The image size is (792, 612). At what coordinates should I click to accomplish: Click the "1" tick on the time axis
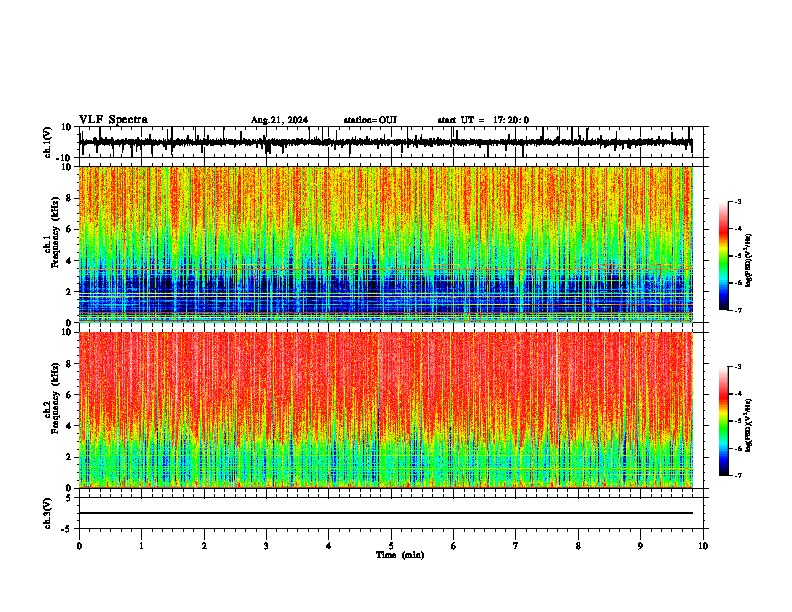(141, 546)
